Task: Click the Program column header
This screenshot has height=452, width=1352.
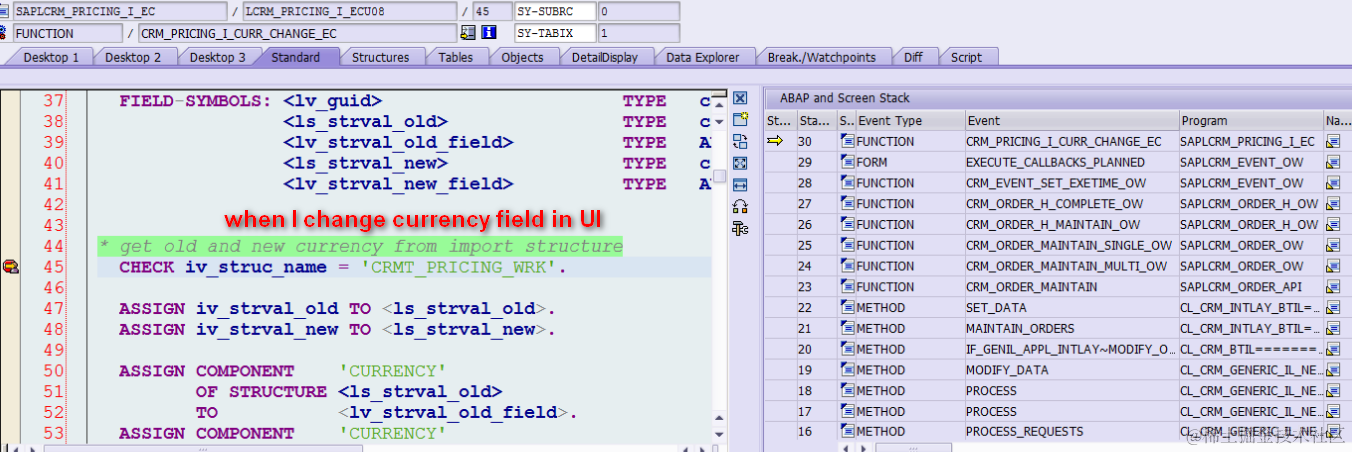Action: pyautogui.click(x=1251, y=120)
